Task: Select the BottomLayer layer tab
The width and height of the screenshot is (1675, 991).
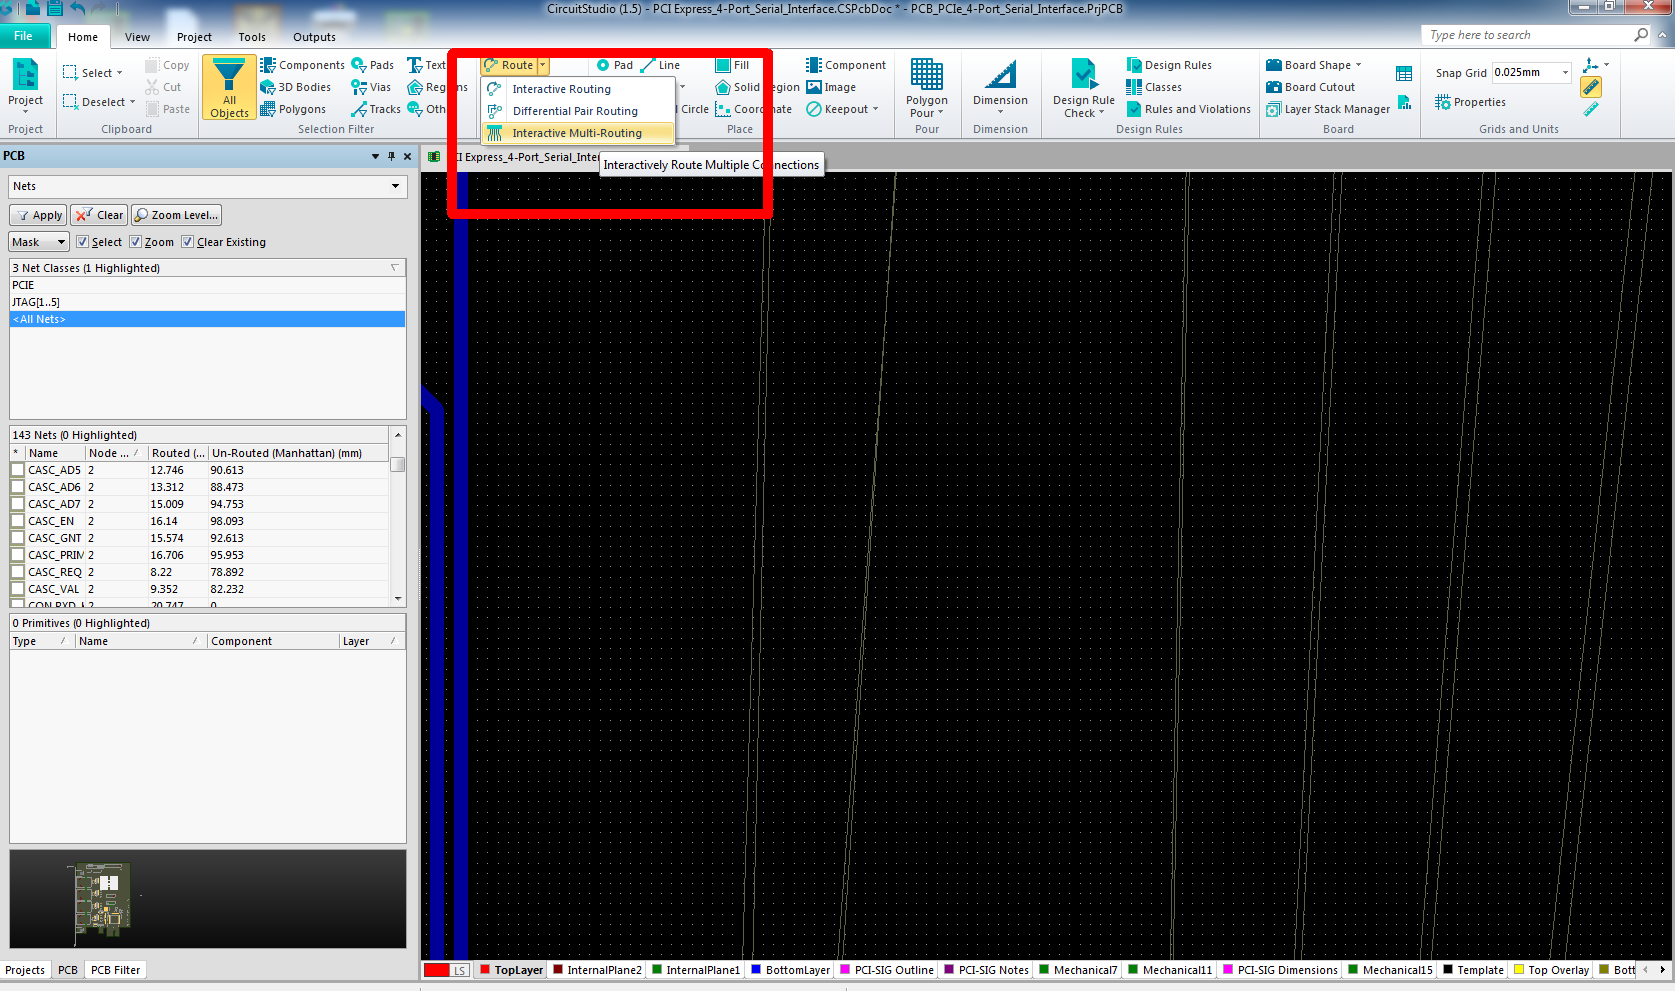Action: pyautogui.click(x=789, y=970)
